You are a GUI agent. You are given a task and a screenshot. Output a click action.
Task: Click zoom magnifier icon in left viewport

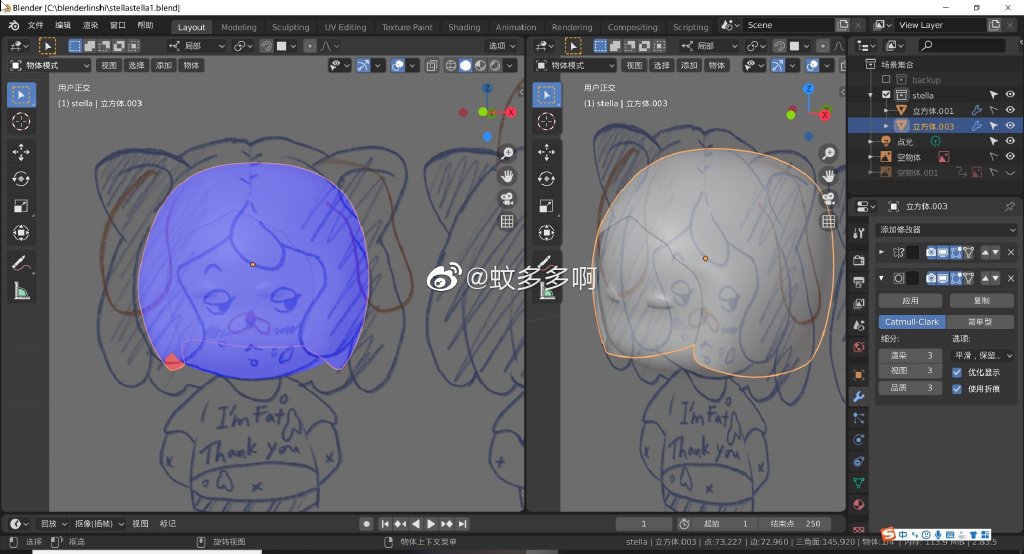coord(507,154)
